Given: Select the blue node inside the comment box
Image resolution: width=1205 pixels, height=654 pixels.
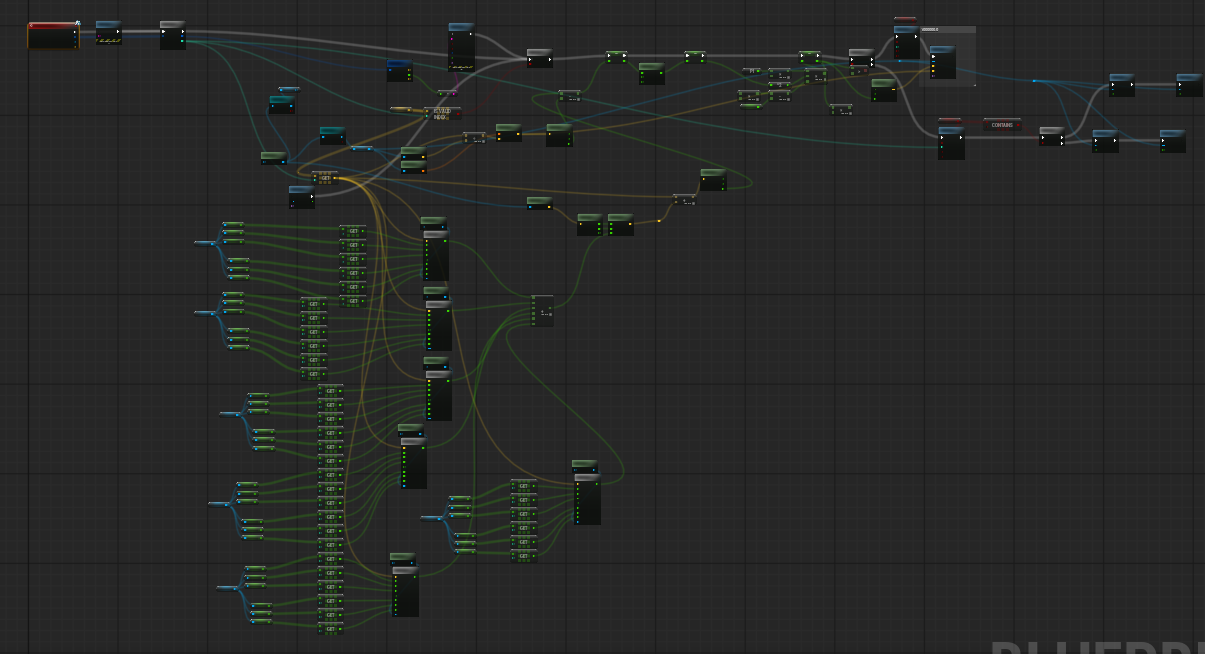Looking at the screenshot, I should point(943,62).
